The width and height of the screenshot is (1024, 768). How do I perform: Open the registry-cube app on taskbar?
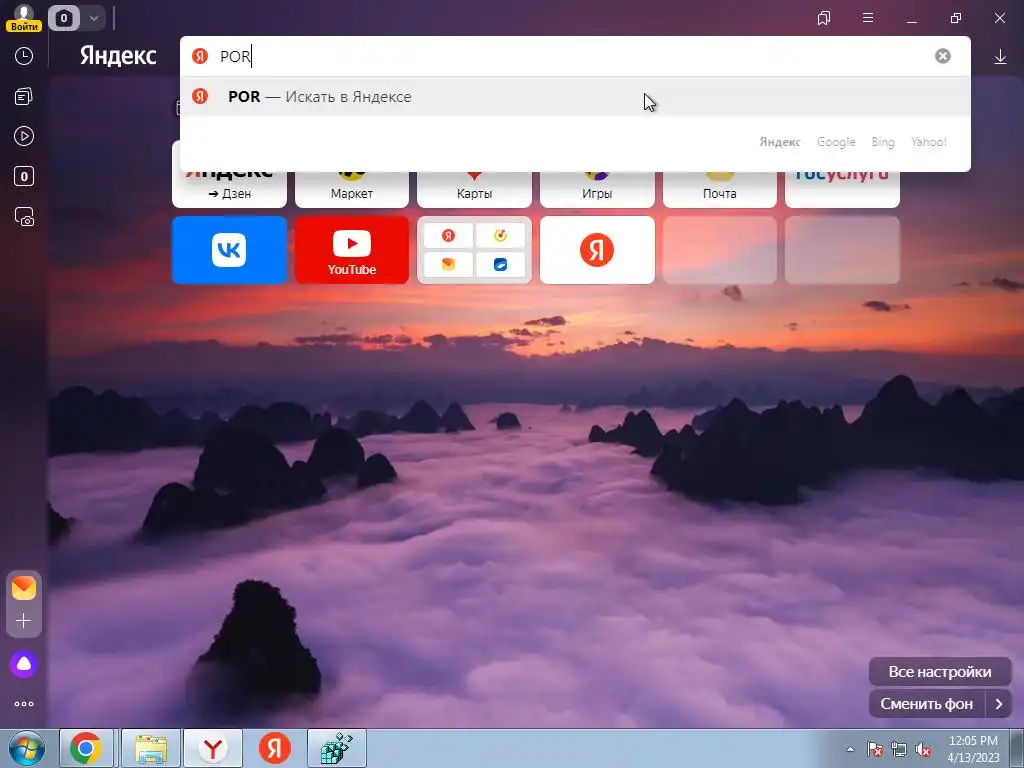coord(337,748)
